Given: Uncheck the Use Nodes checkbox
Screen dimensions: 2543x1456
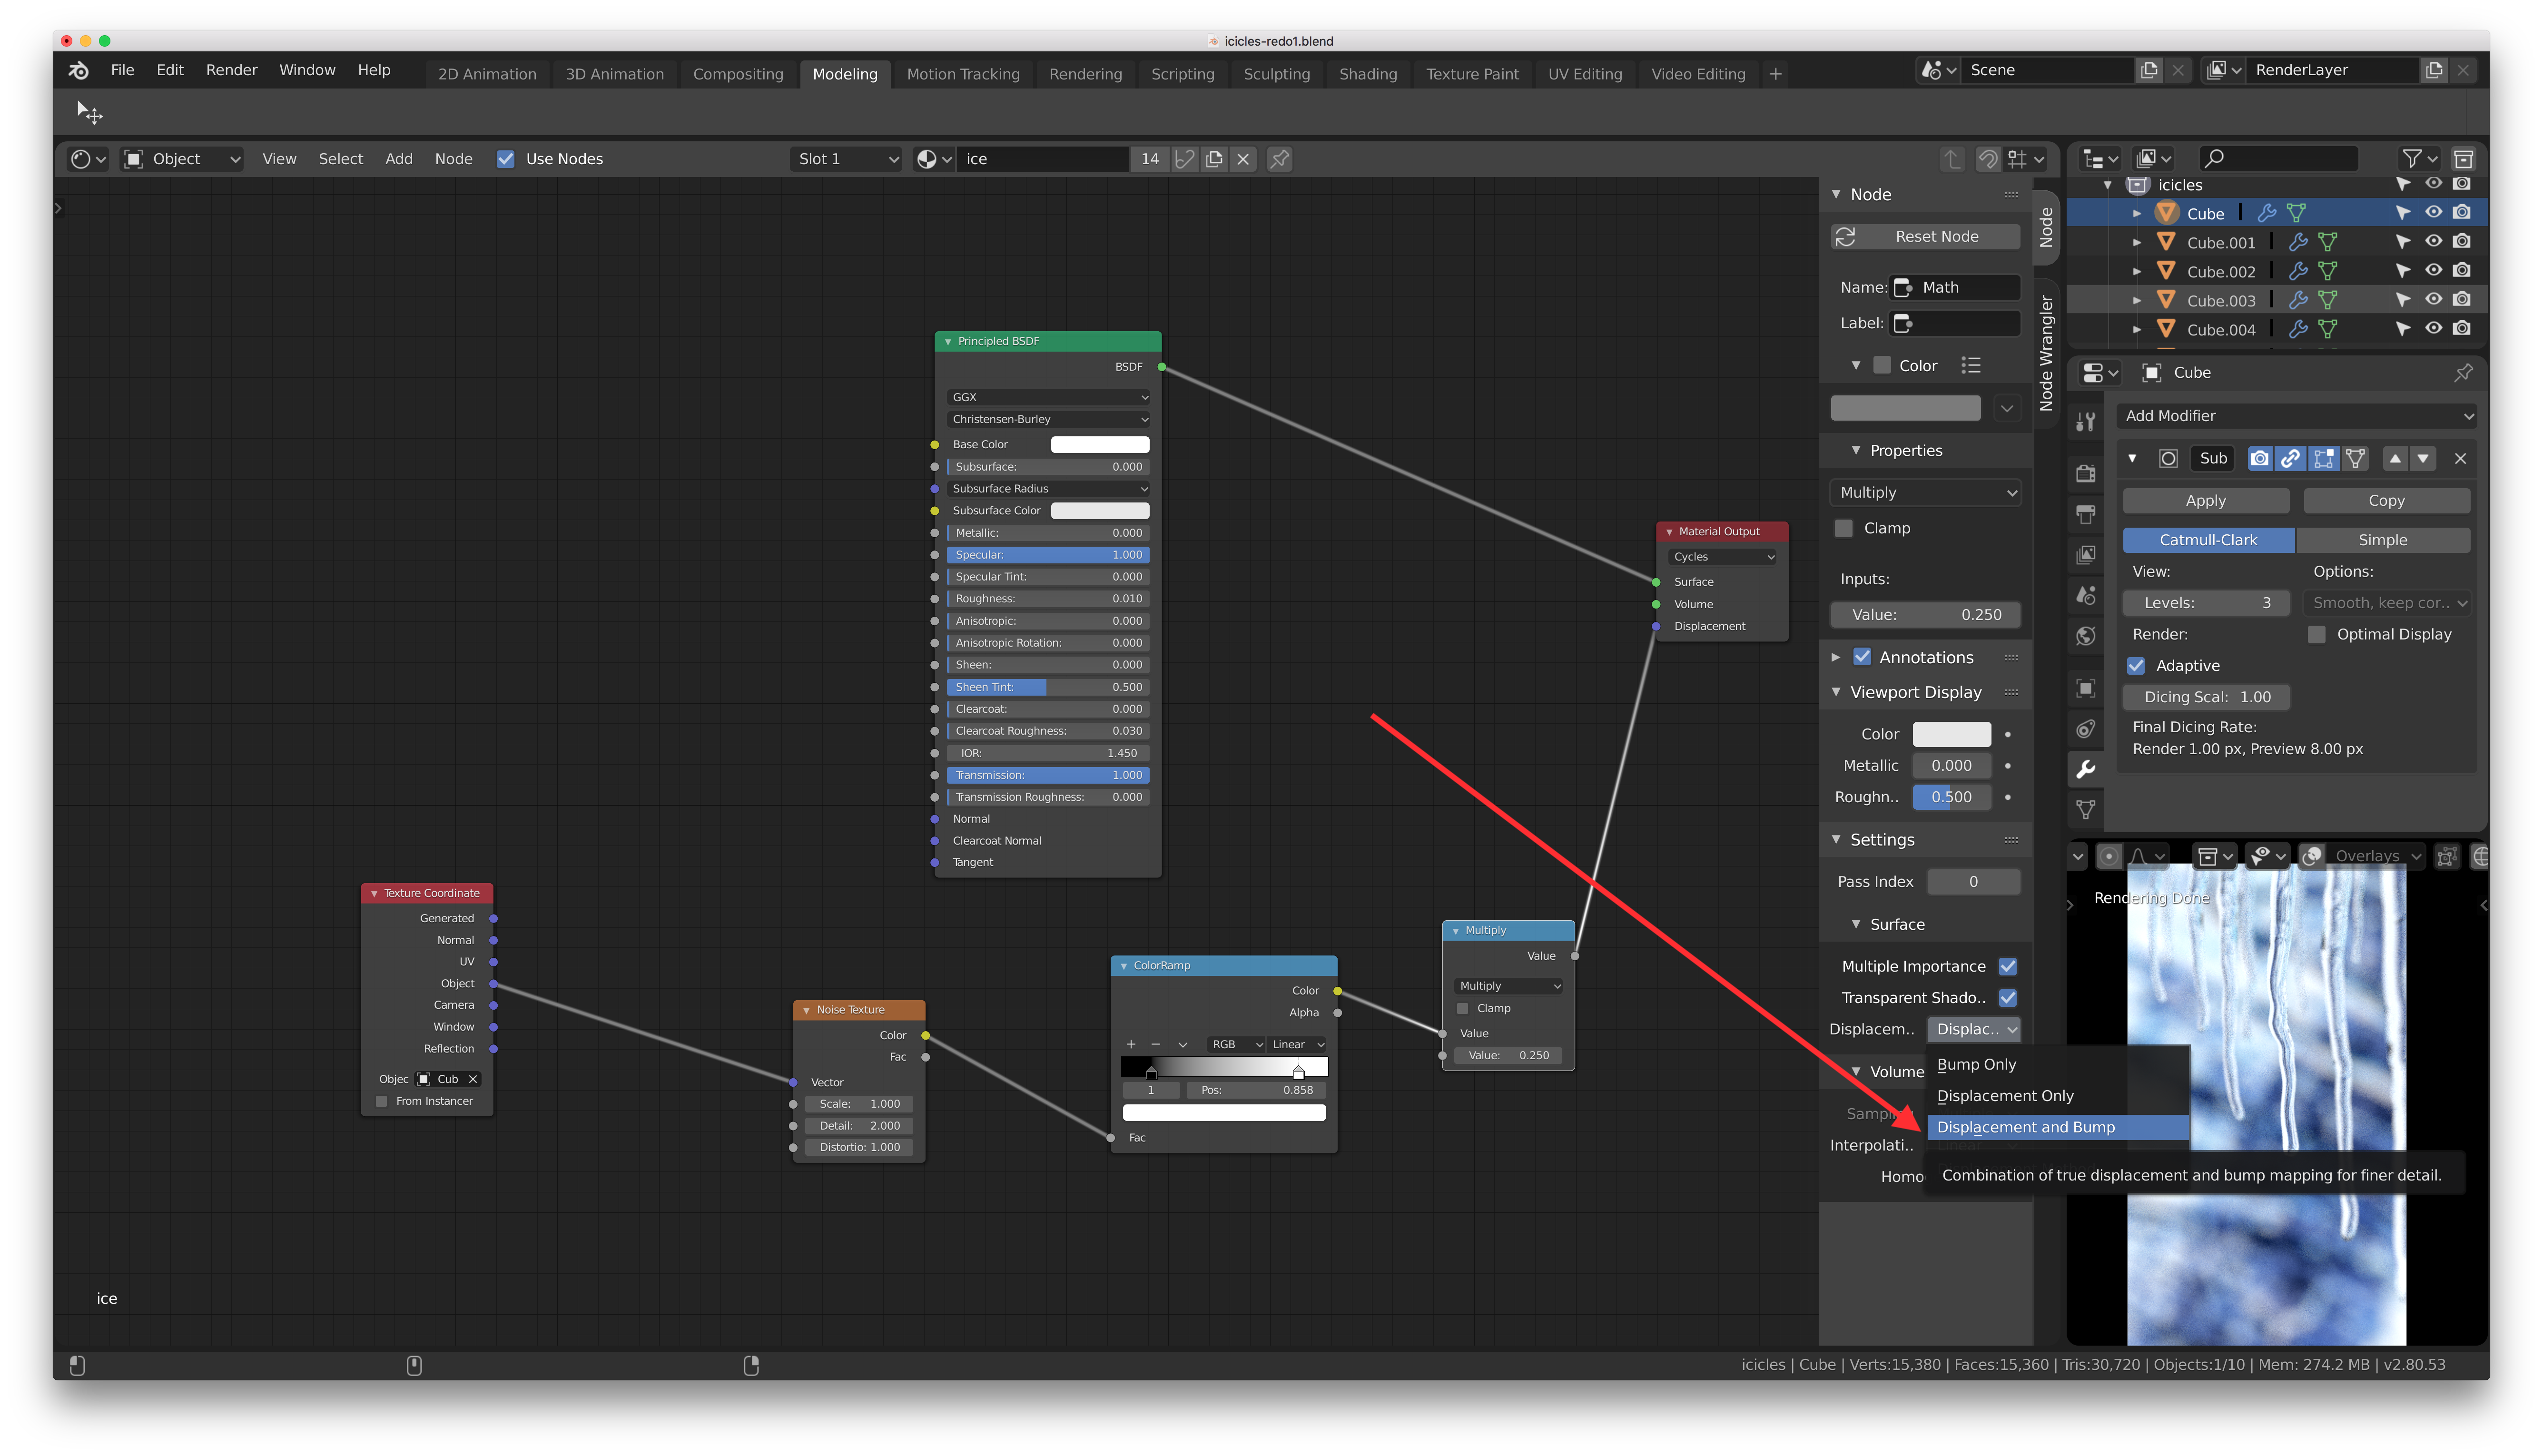Looking at the screenshot, I should [506, 159].
